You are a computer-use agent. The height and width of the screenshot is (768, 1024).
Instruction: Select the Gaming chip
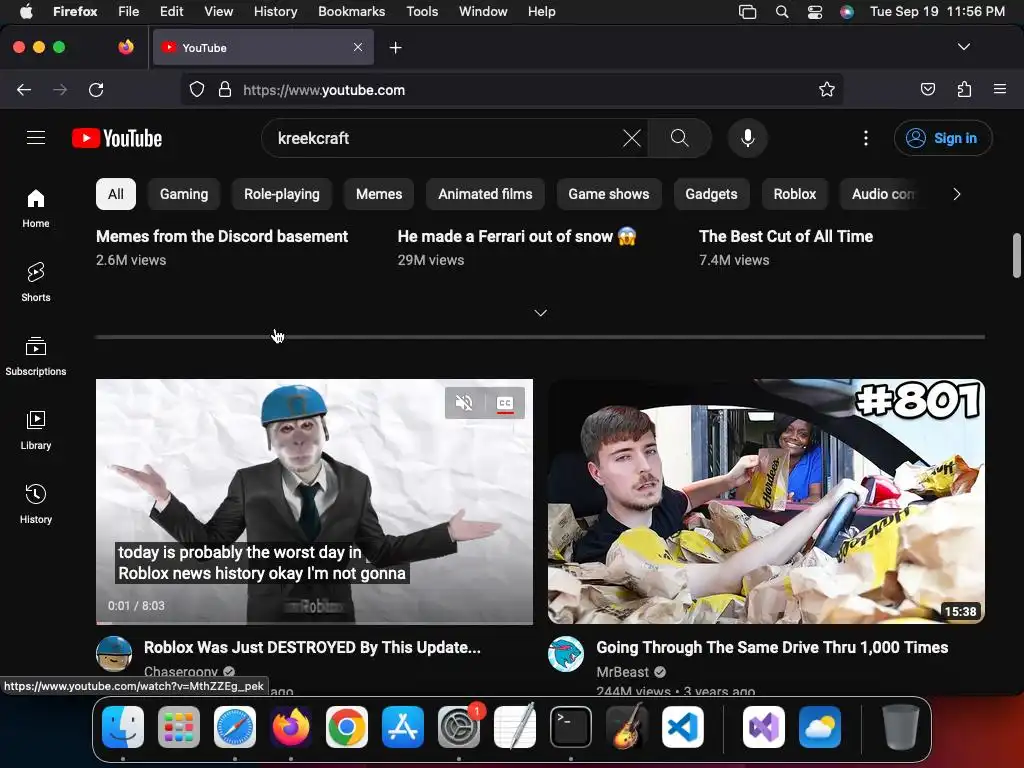click(x=184, y=194)
